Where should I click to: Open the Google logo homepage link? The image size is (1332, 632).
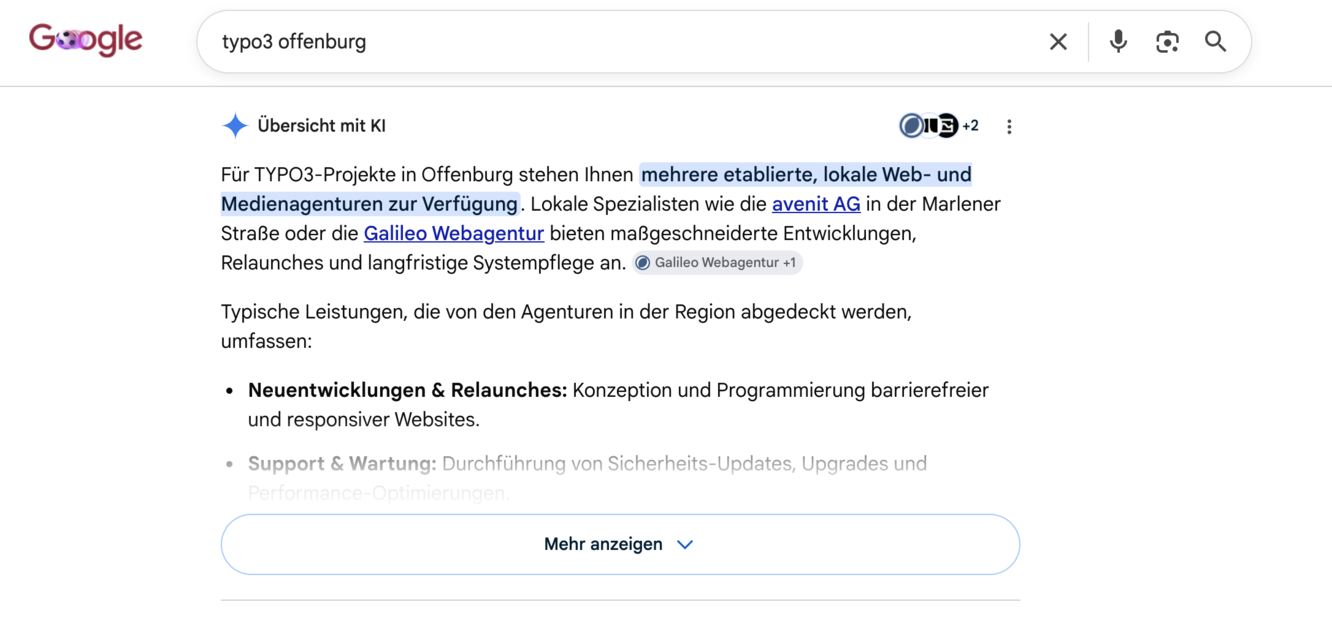86,40
